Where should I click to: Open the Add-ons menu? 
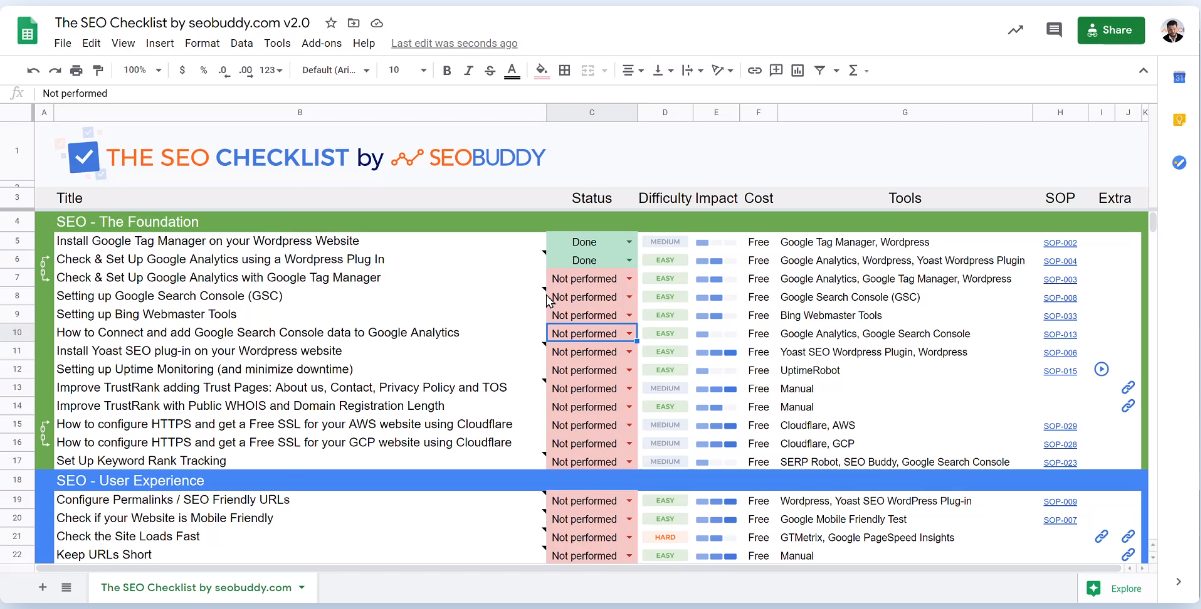[x=321, y=43]
